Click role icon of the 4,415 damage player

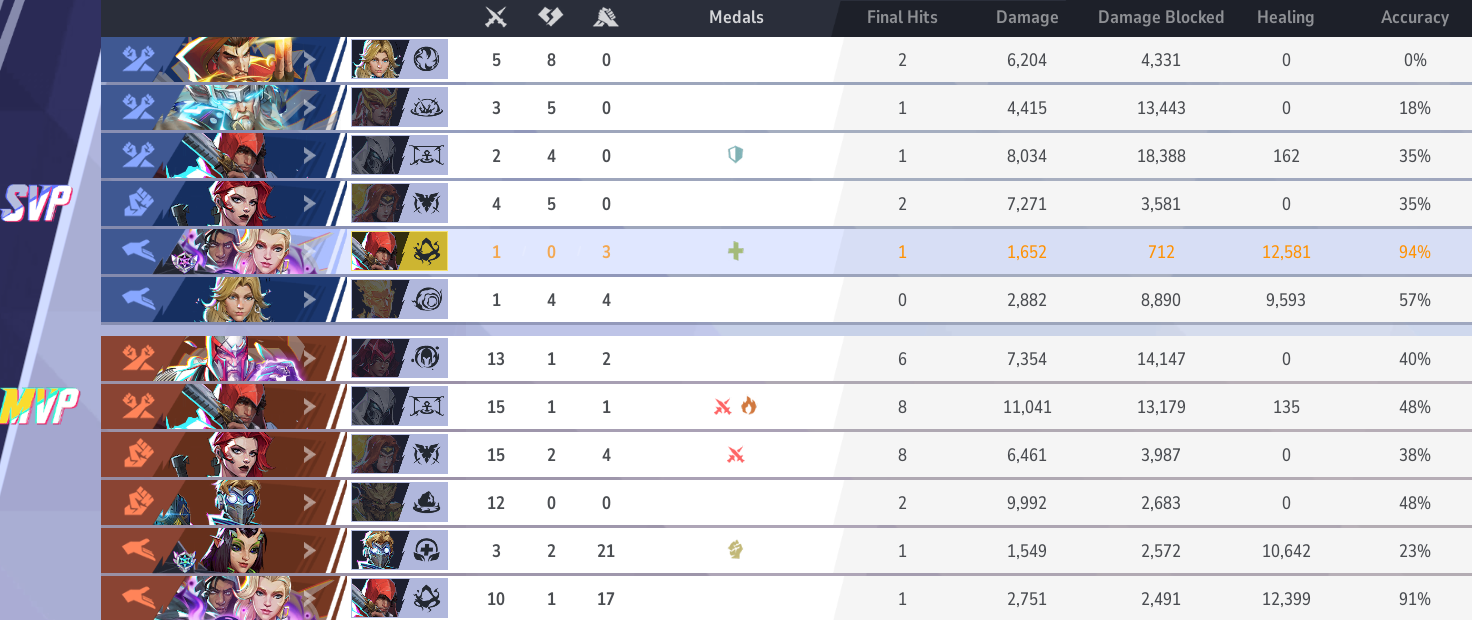coord(138,107)
